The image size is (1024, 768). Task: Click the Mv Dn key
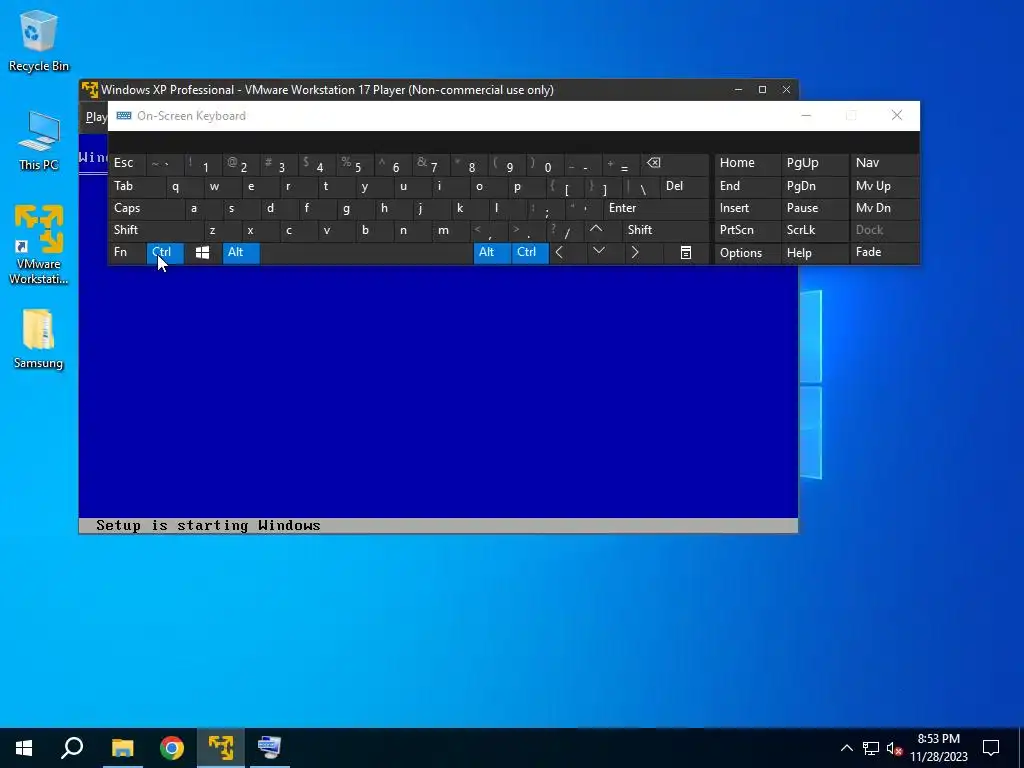pos(884,208)
